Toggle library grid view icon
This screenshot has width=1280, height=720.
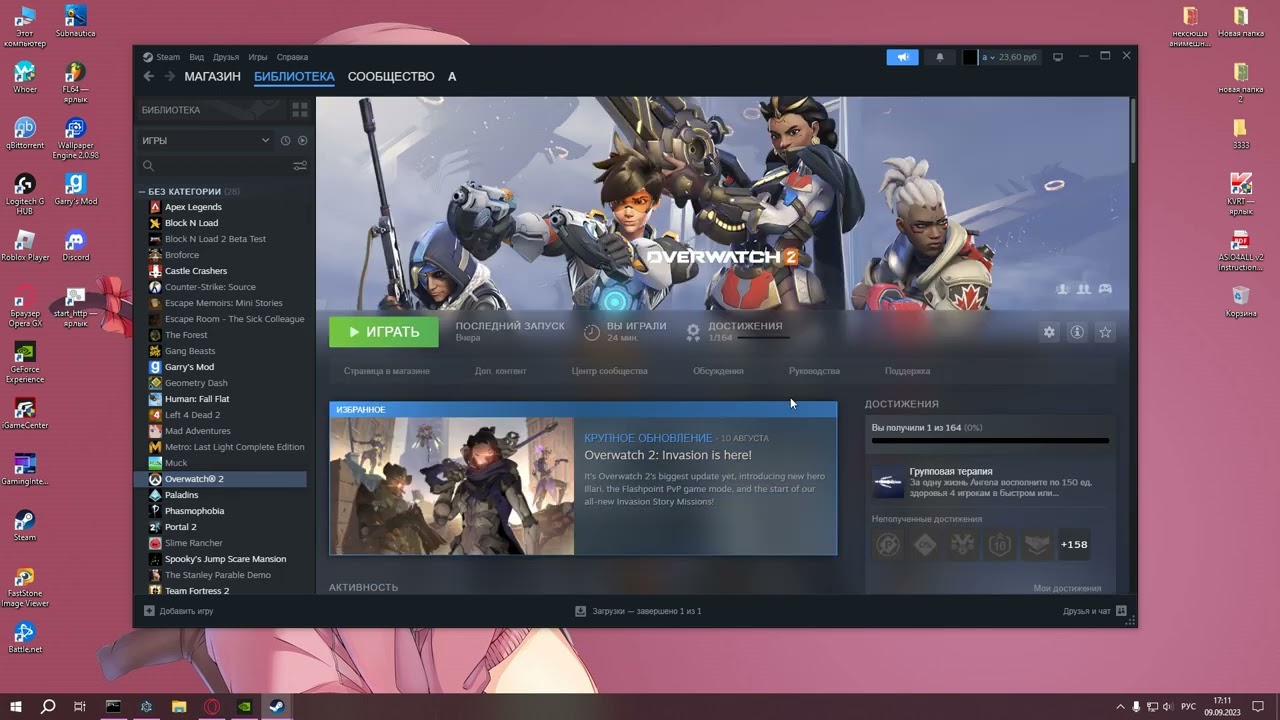pos(299,110)
